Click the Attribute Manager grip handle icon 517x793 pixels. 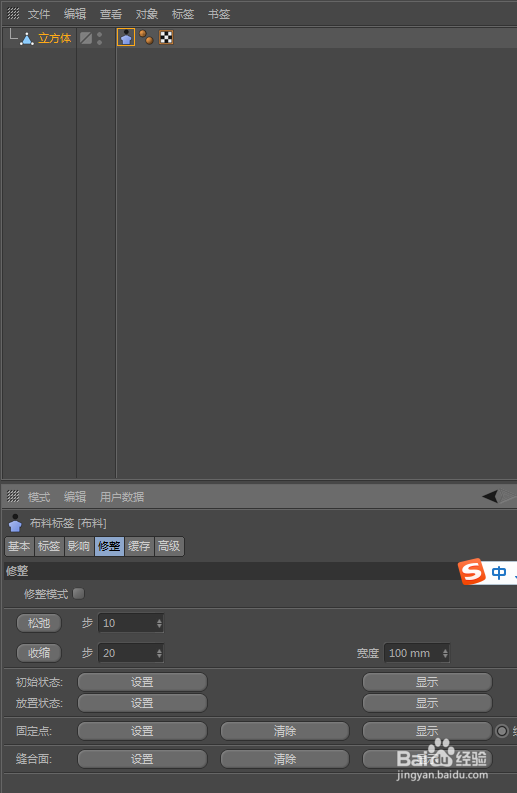(x=13, y=496)
